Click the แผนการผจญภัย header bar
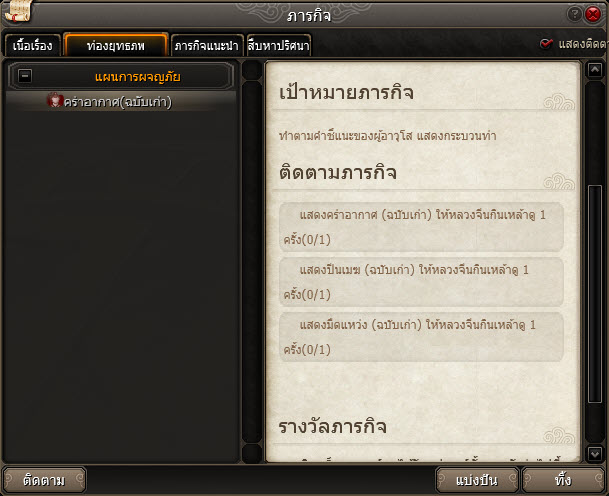 (121, 76)
